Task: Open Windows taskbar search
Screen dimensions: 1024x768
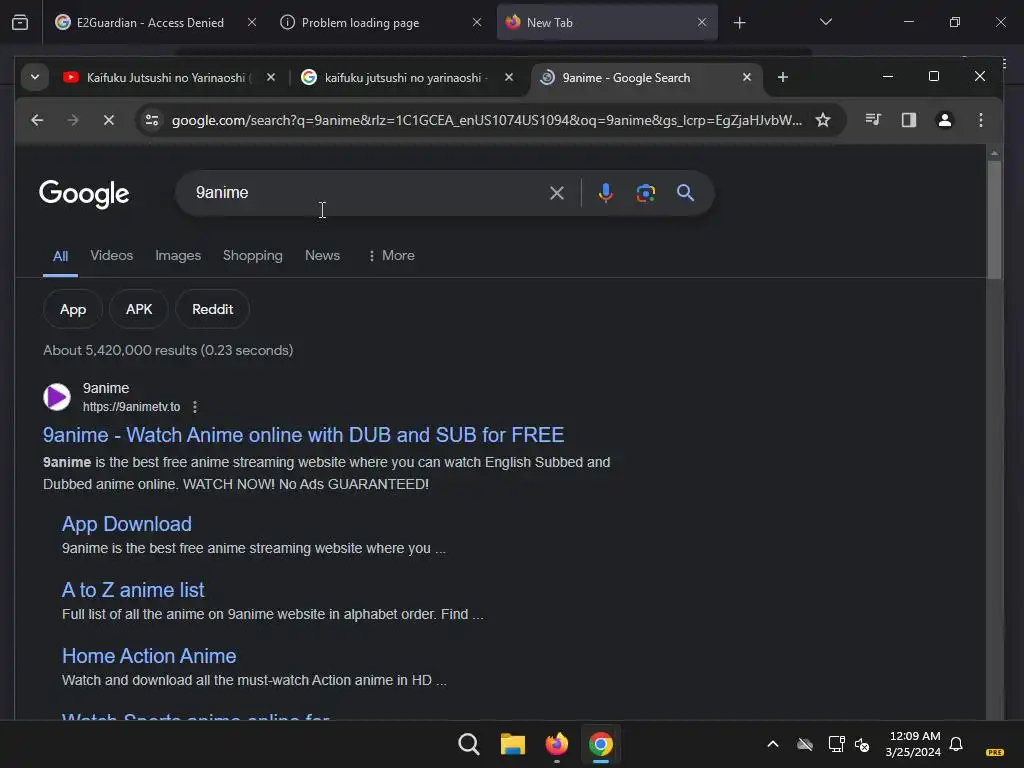Action: (x=468, y=744)
